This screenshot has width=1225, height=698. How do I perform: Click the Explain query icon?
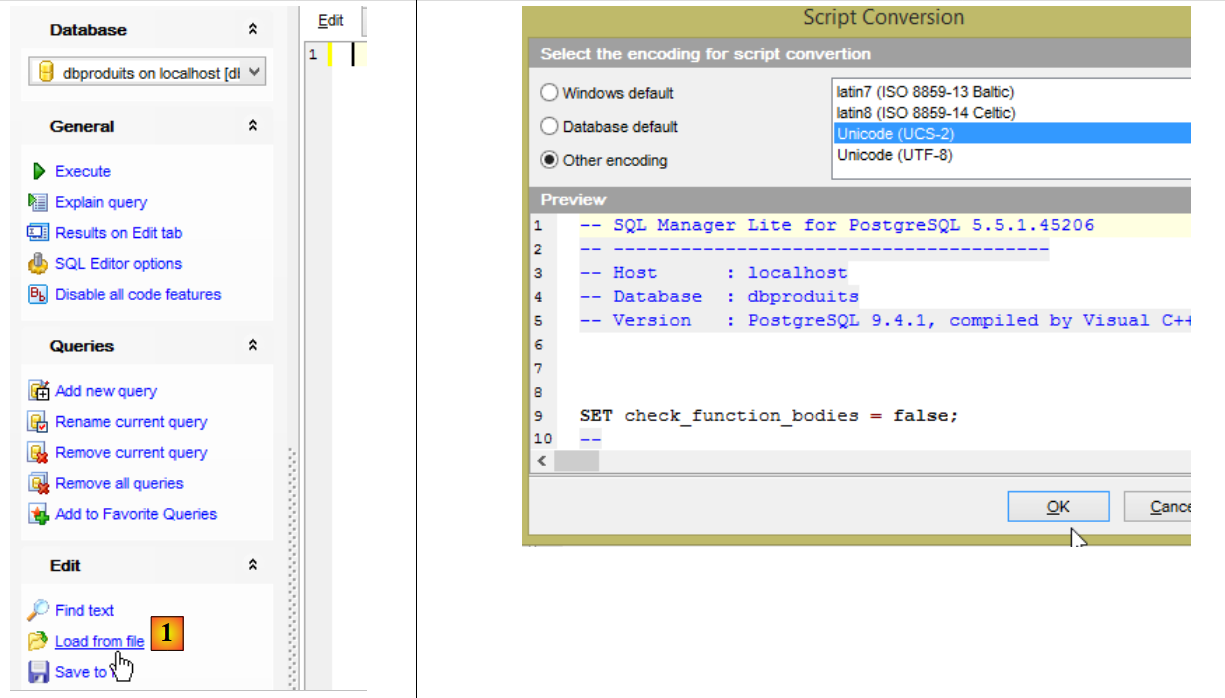(38, 202)
